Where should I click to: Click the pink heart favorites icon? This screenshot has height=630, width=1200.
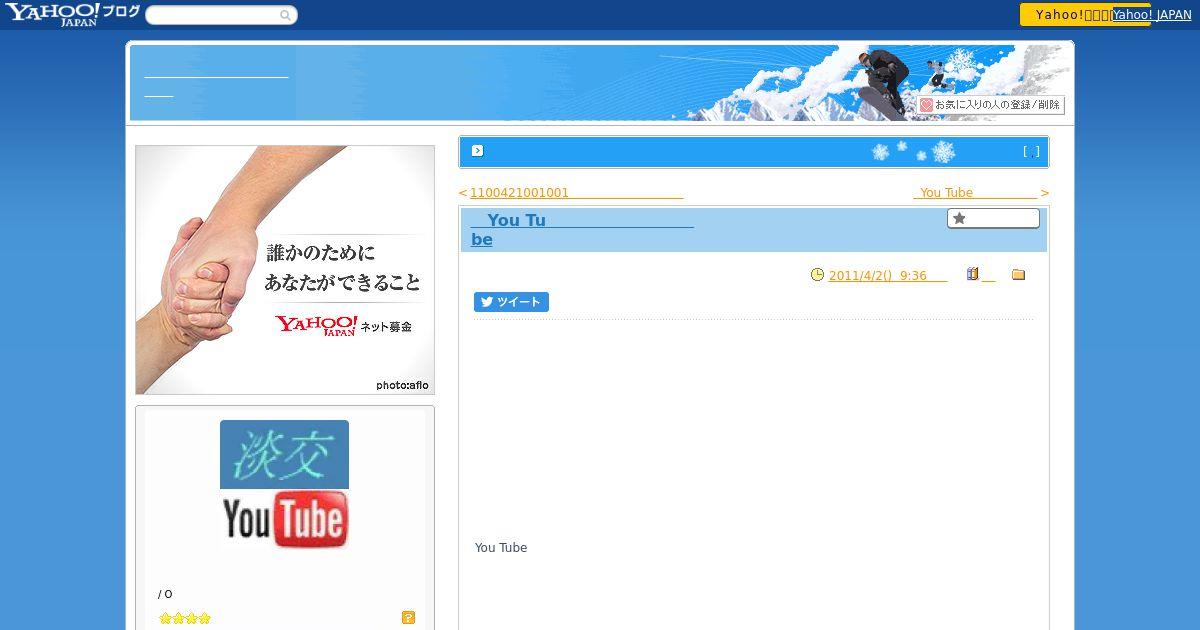[926, 105]
